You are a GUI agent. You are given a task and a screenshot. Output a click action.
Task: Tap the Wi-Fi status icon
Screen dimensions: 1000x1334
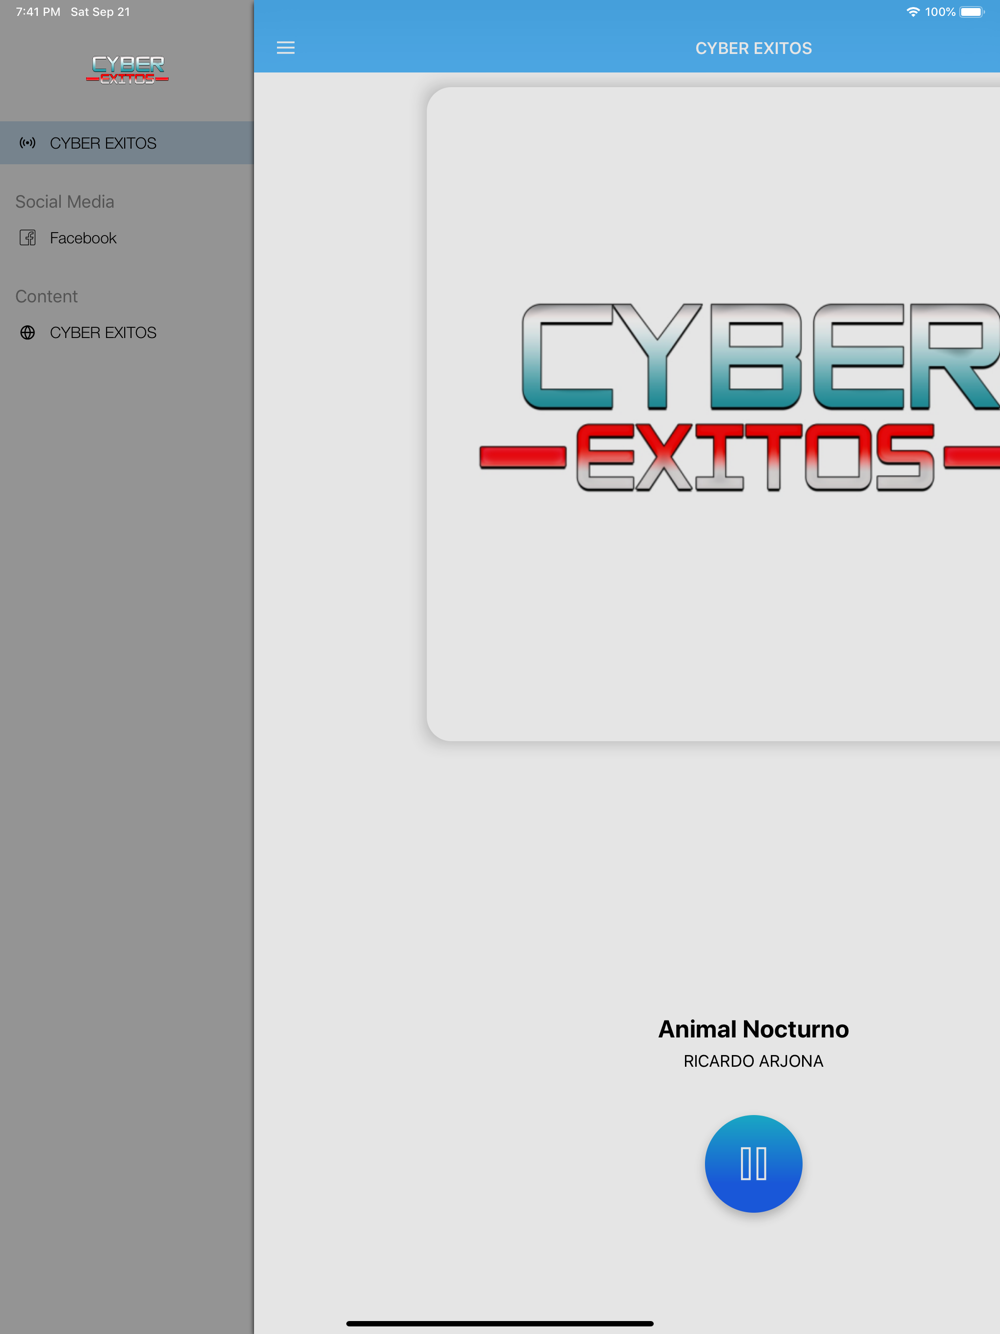point(913,12)
